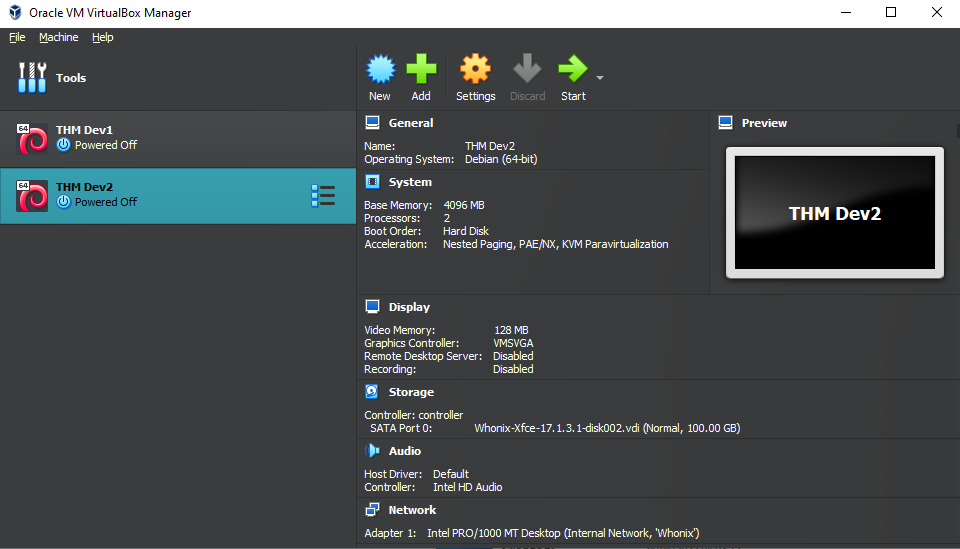Click the VirtualBox title bar logo

click(15, 13)
